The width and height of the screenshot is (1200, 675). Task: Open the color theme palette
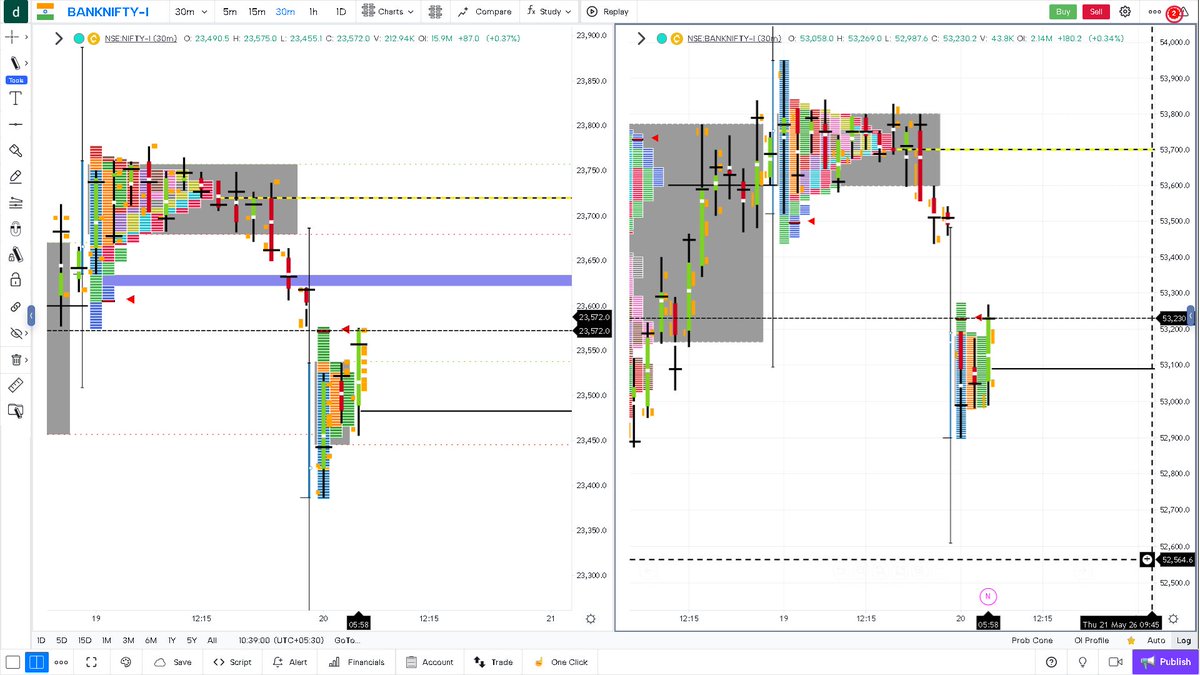[x=126, y=662]
